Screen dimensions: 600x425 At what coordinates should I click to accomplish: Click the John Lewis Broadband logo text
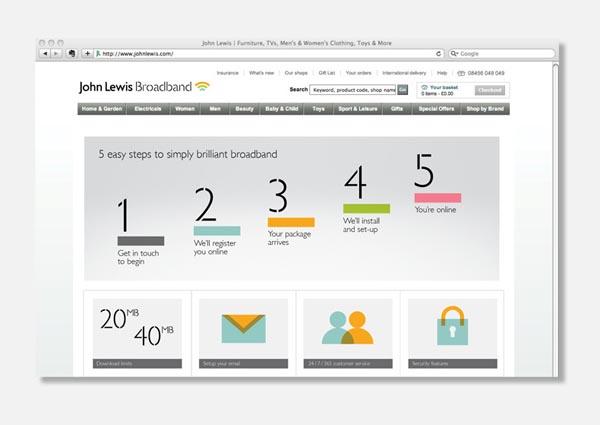(x=135, y=87)
